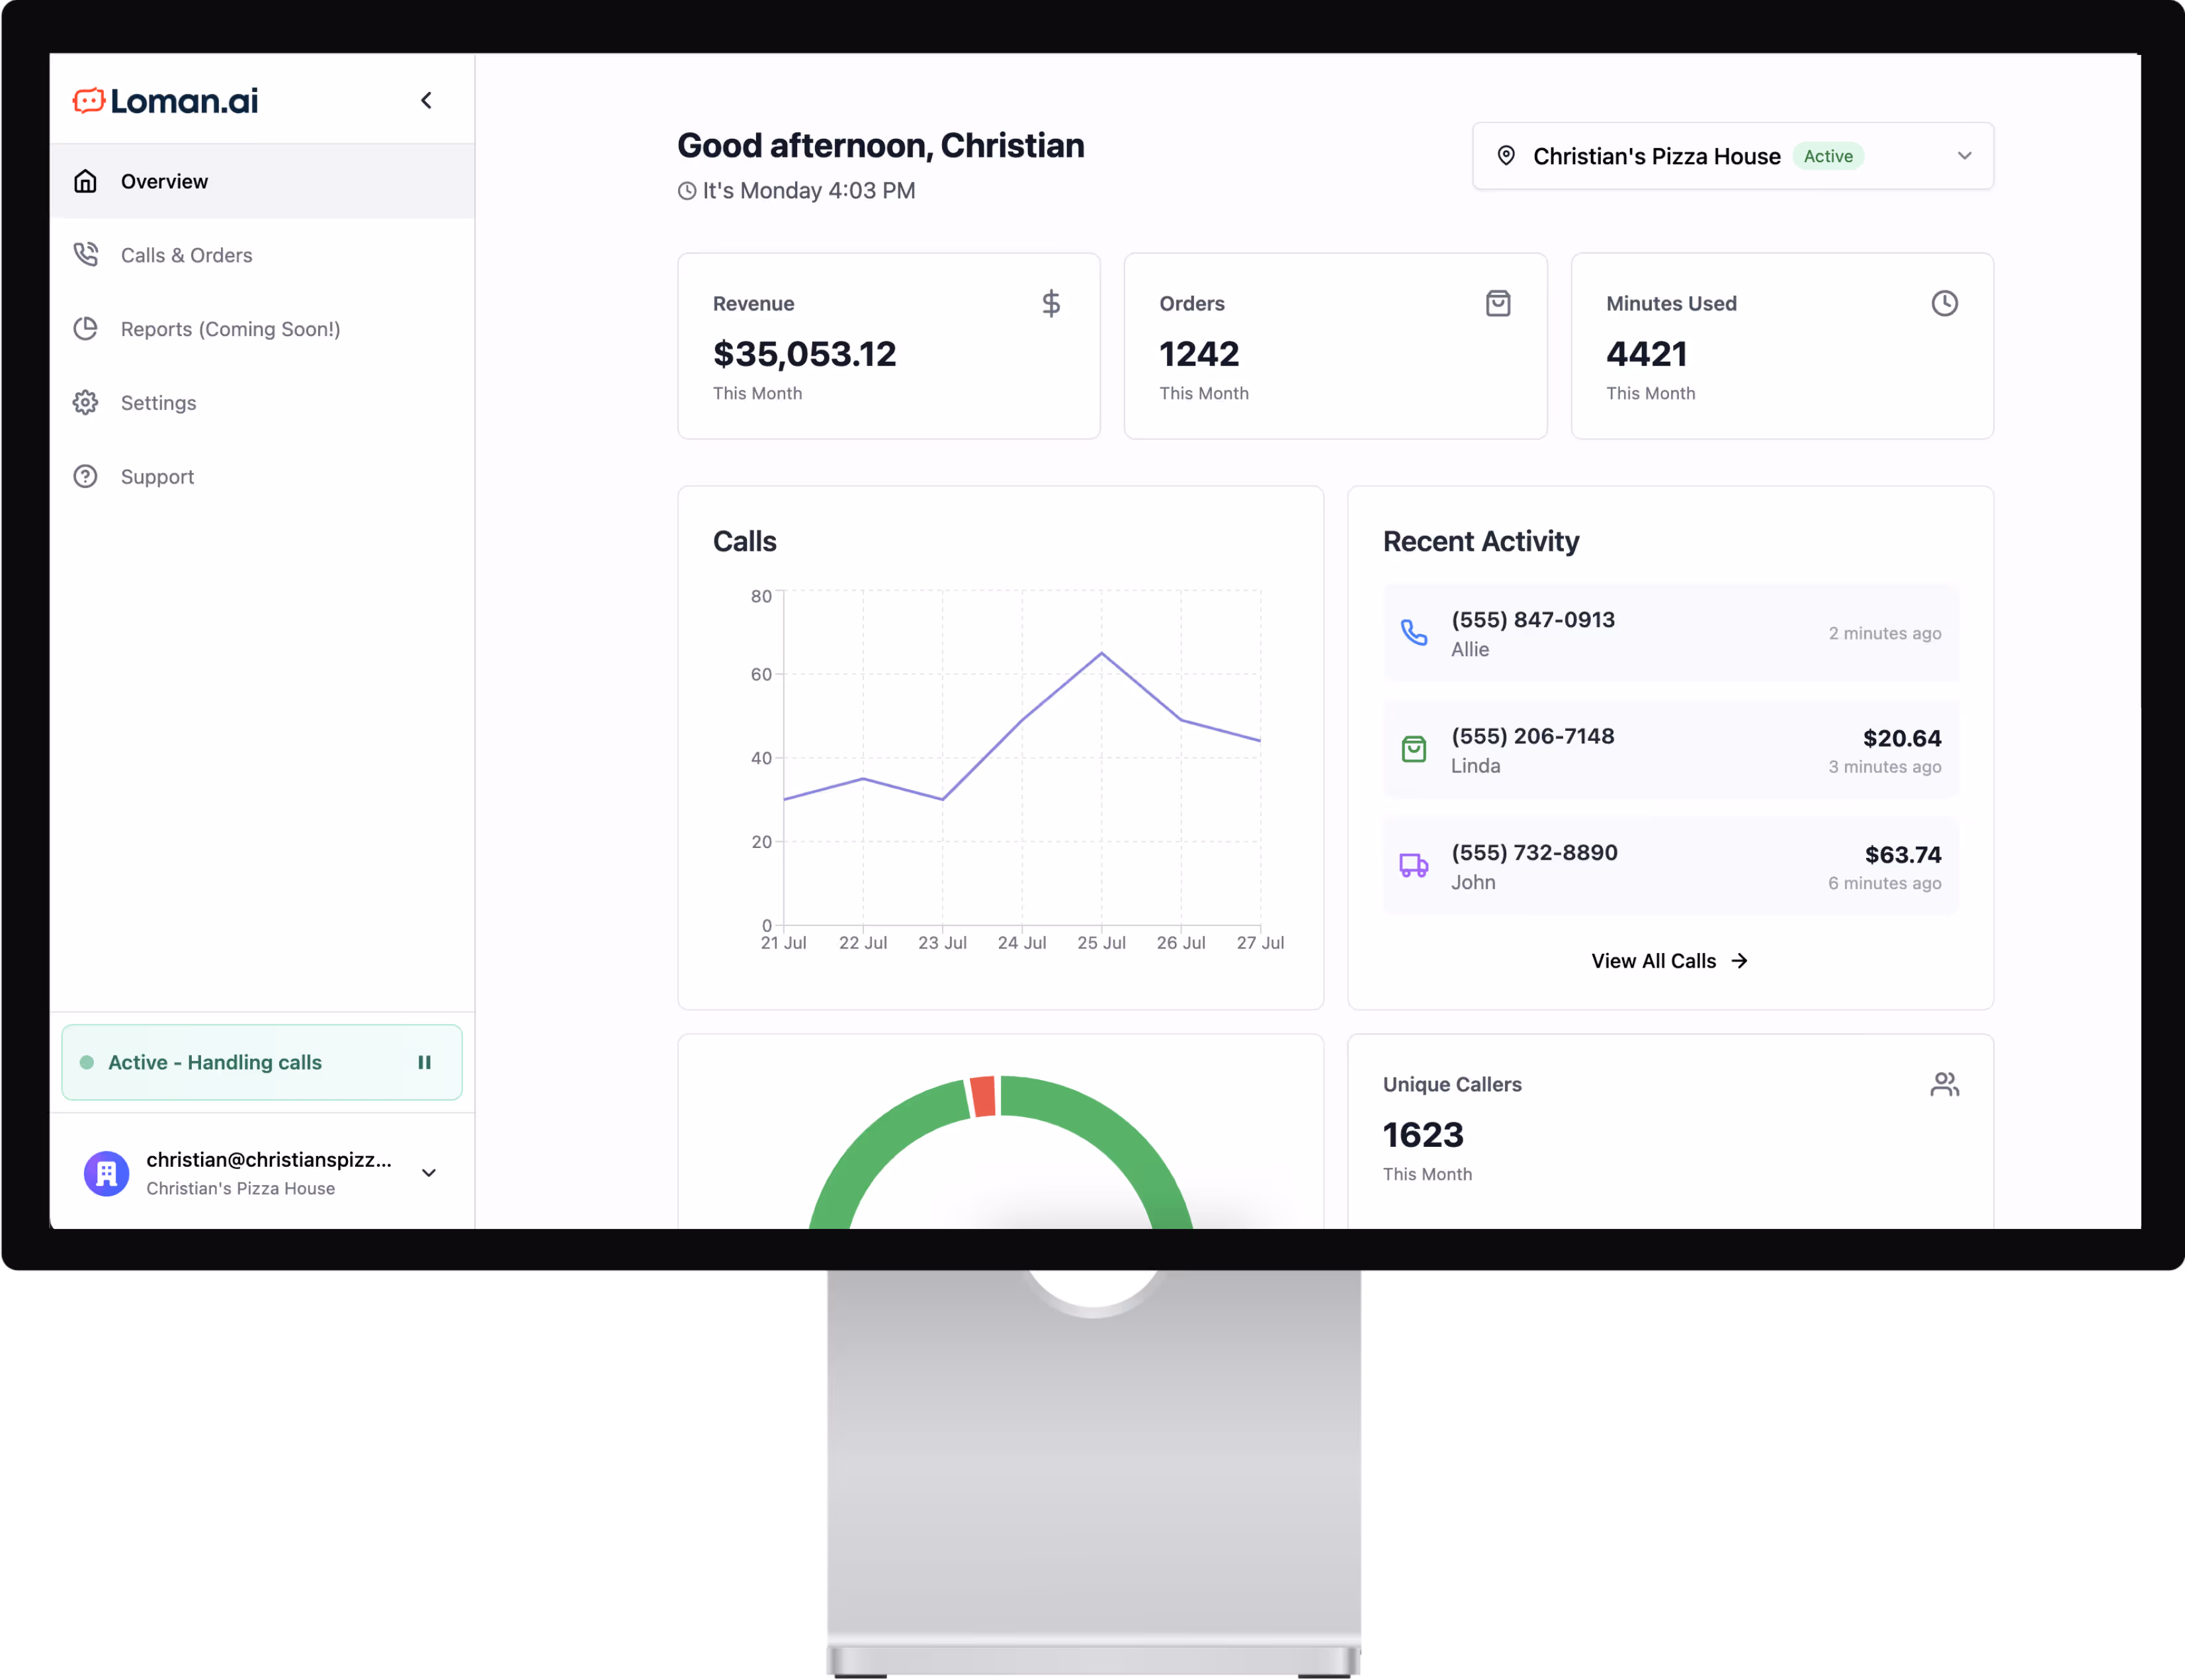The height and width of the screenshot is (1680, 2185).
Task: Click the green Active badge
Action: coord(1828,156)
